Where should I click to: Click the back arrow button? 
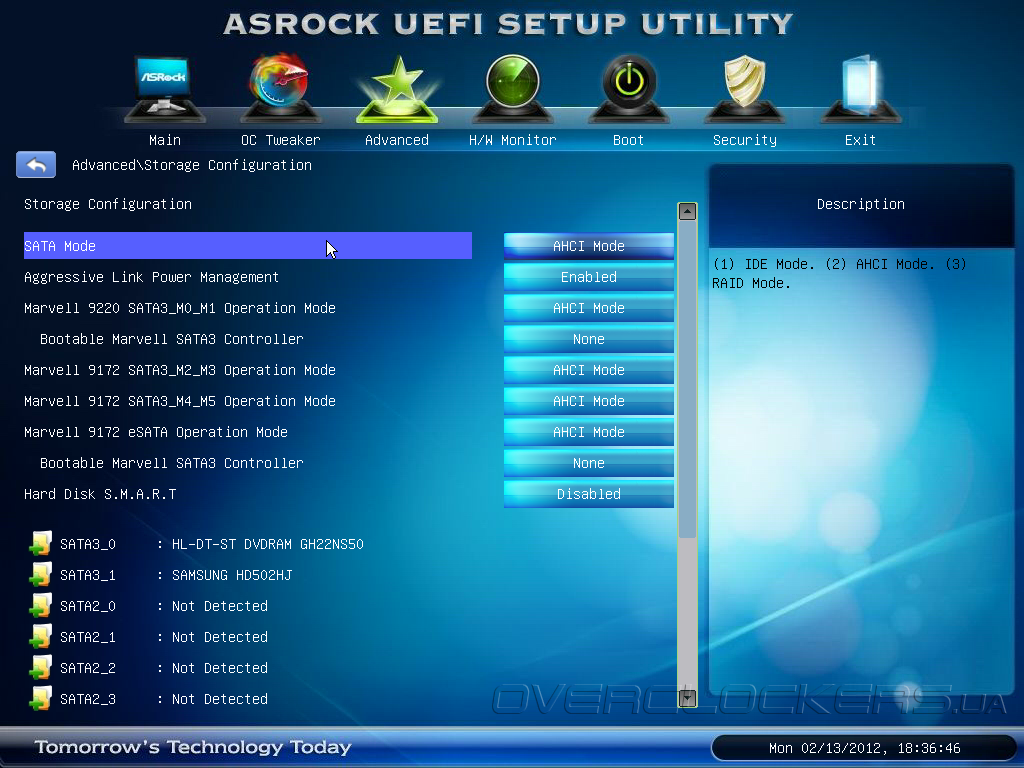point(36,165)
